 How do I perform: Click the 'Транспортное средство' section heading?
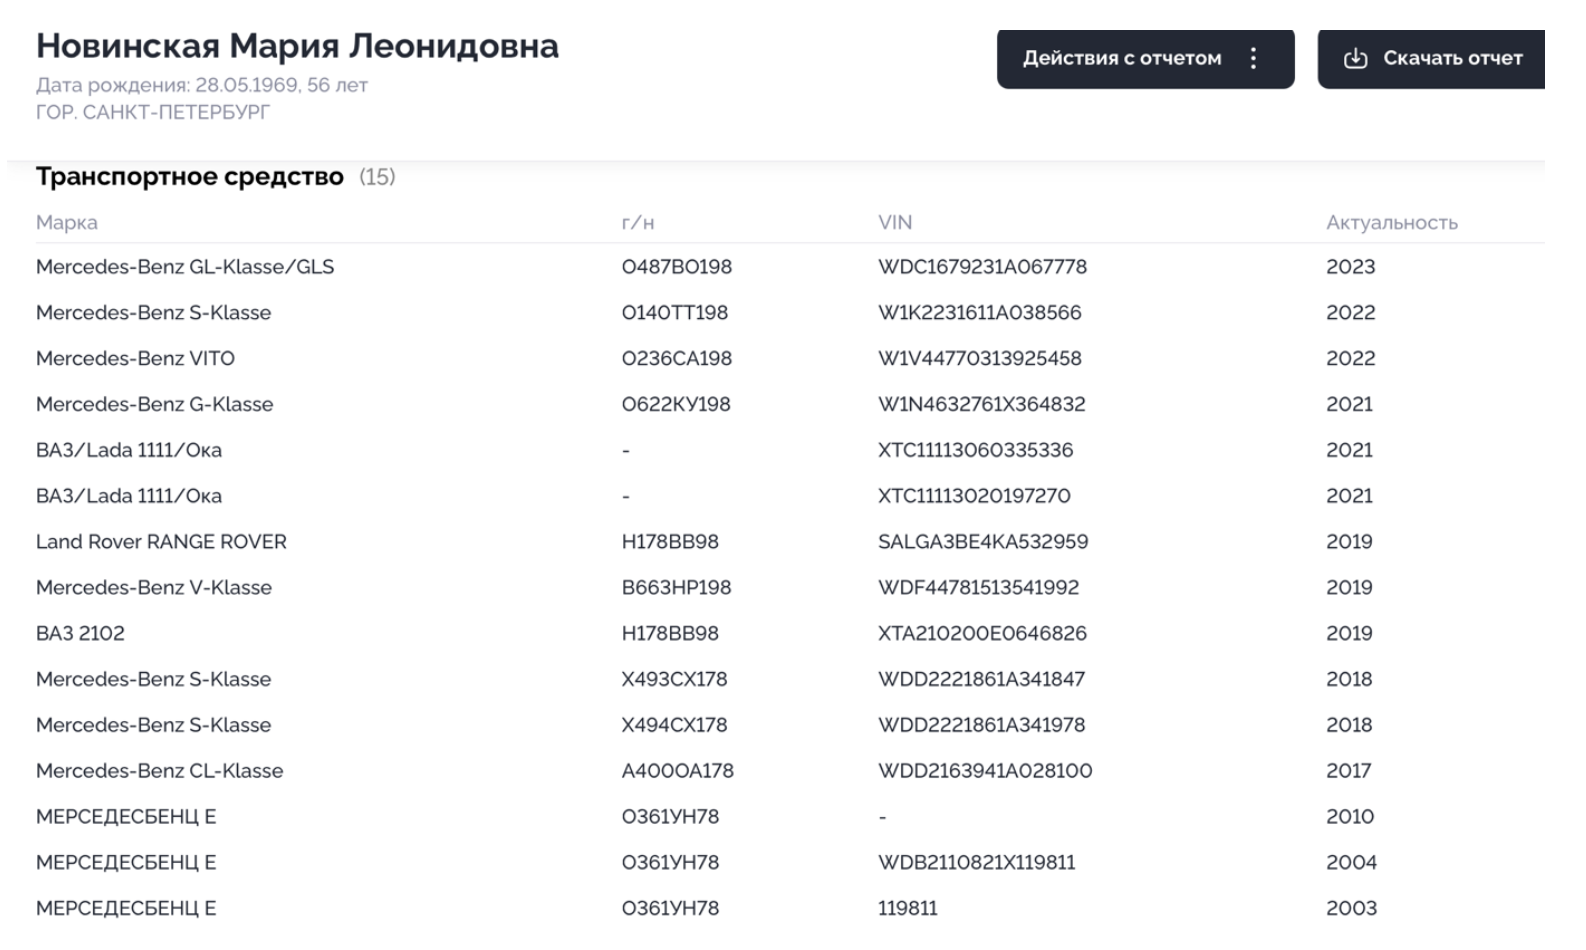click(190, 177)
